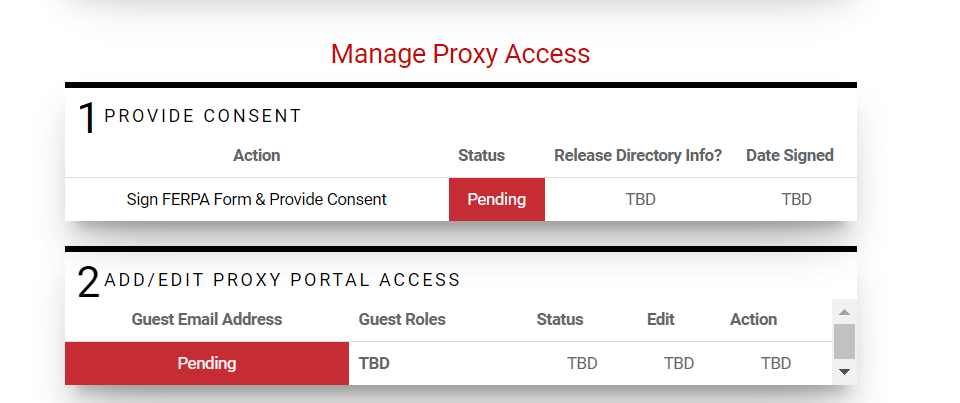Viewport: 960px width, 403px height.
Task: Click the proxy table scrollbar thumb
Action: pyautogui.click(x=844, y=341)
